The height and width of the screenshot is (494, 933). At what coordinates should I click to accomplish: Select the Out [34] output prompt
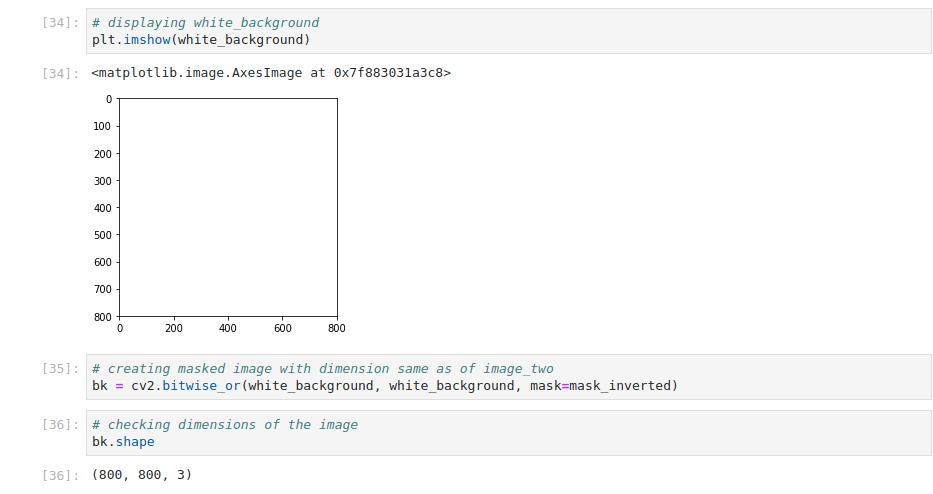pos(60,73)
